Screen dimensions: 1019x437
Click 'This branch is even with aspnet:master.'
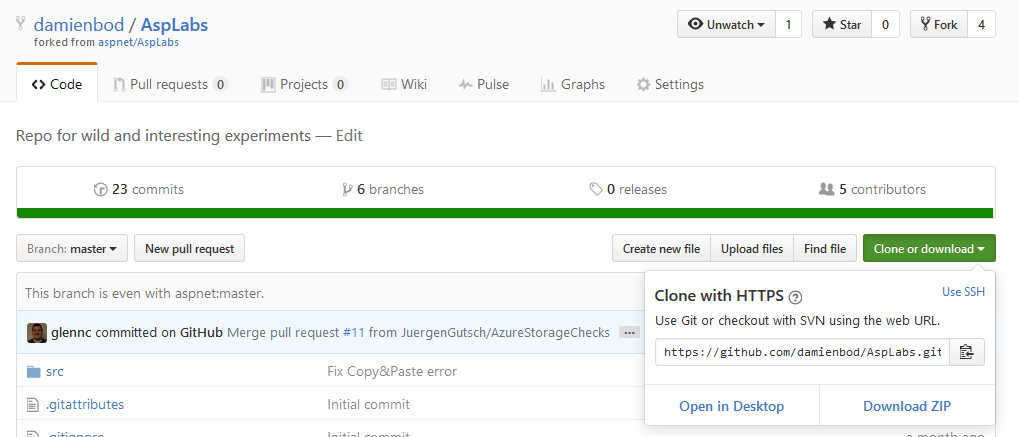[x=145, y=293]
